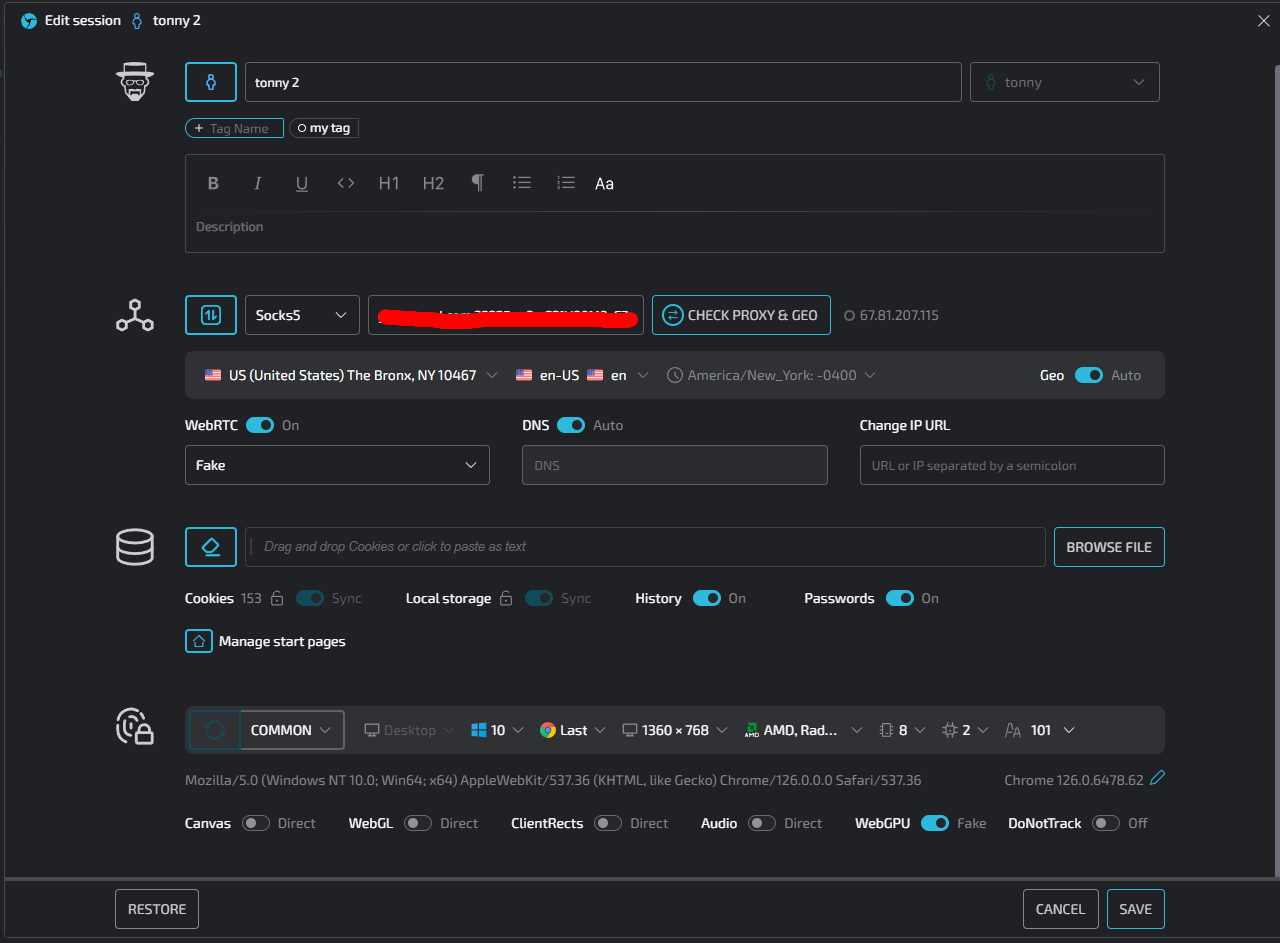The height and width of the screenshot is (943, 1280).
Task: Apply Italic formatting in description editor
Action: tap(257, 183)
